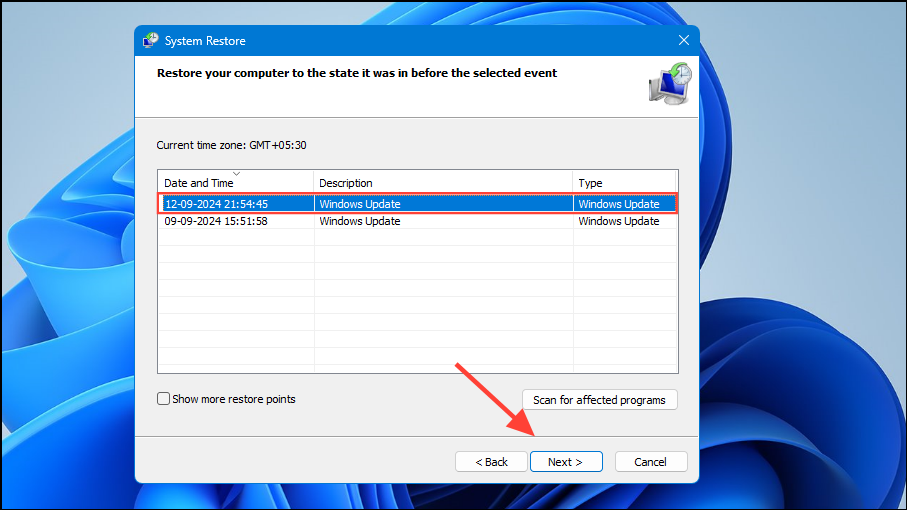
Task: Select restore point dated 09-09-2024 15:51:58
Action: [418, 221]
